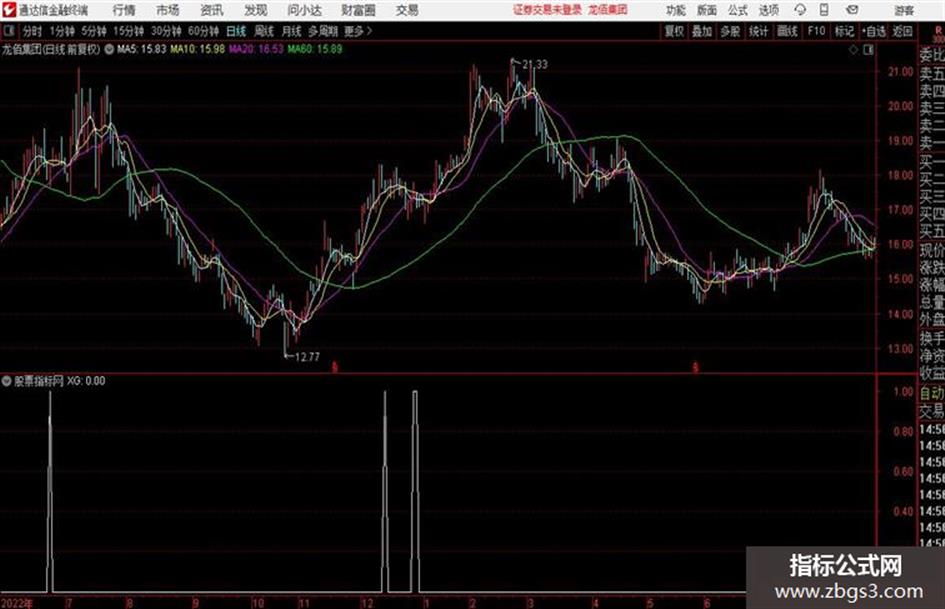Click the 返回 back button

[x=902, y=31]
